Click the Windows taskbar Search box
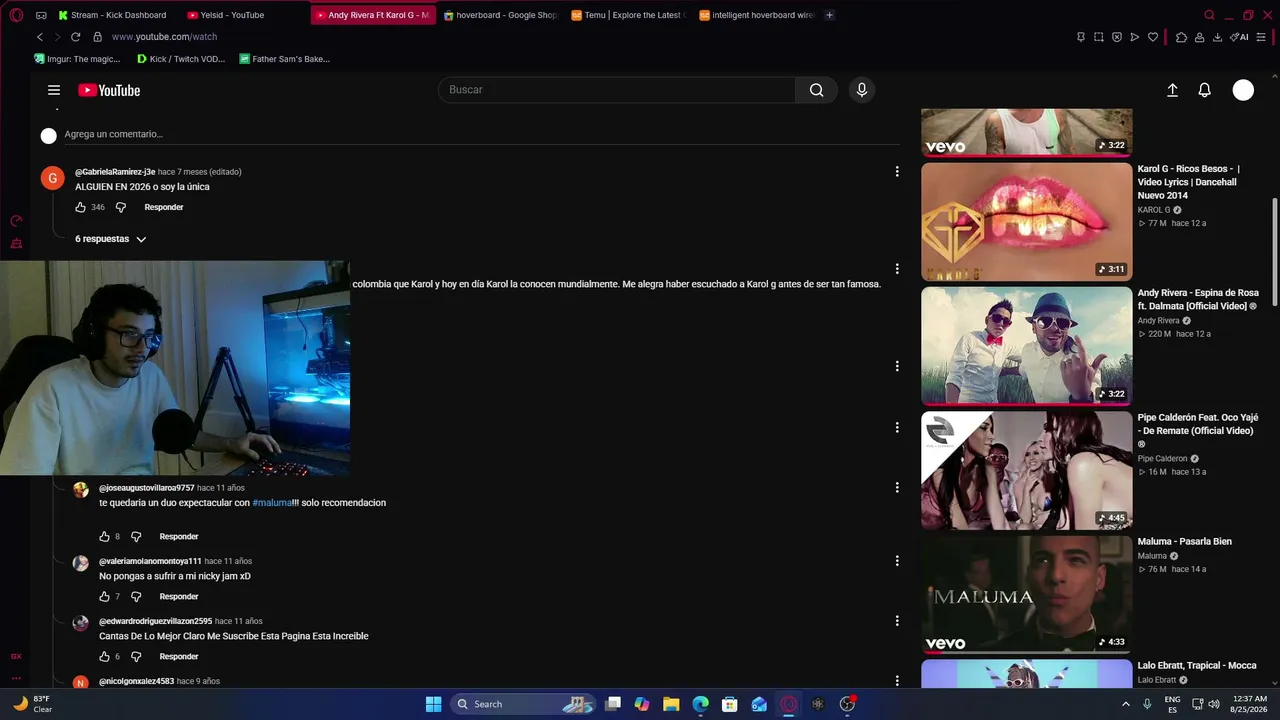Screen dimensions: 1280x720 [x=524, y=704]
